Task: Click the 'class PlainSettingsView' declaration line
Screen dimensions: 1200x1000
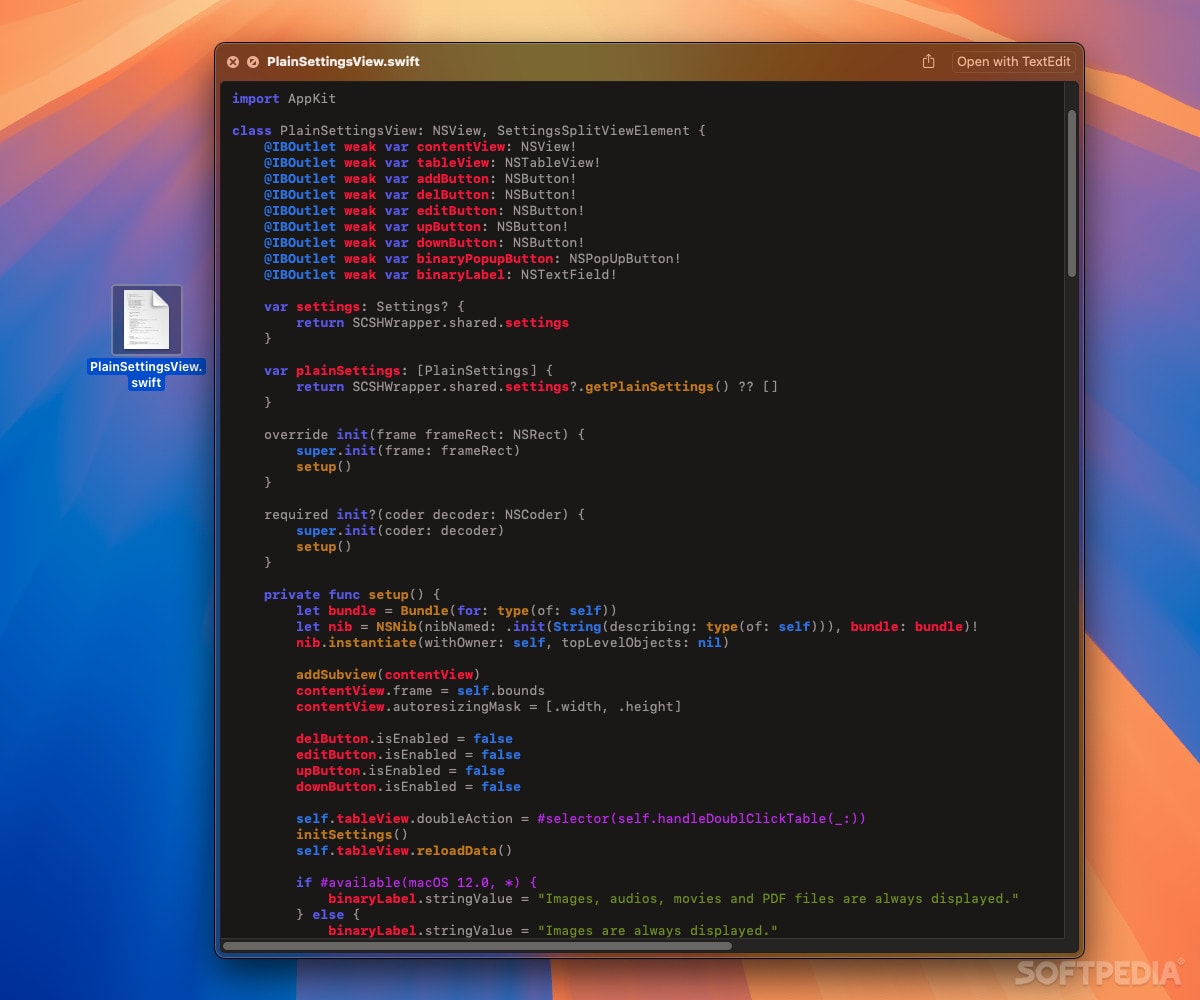Action: (468, 131)
